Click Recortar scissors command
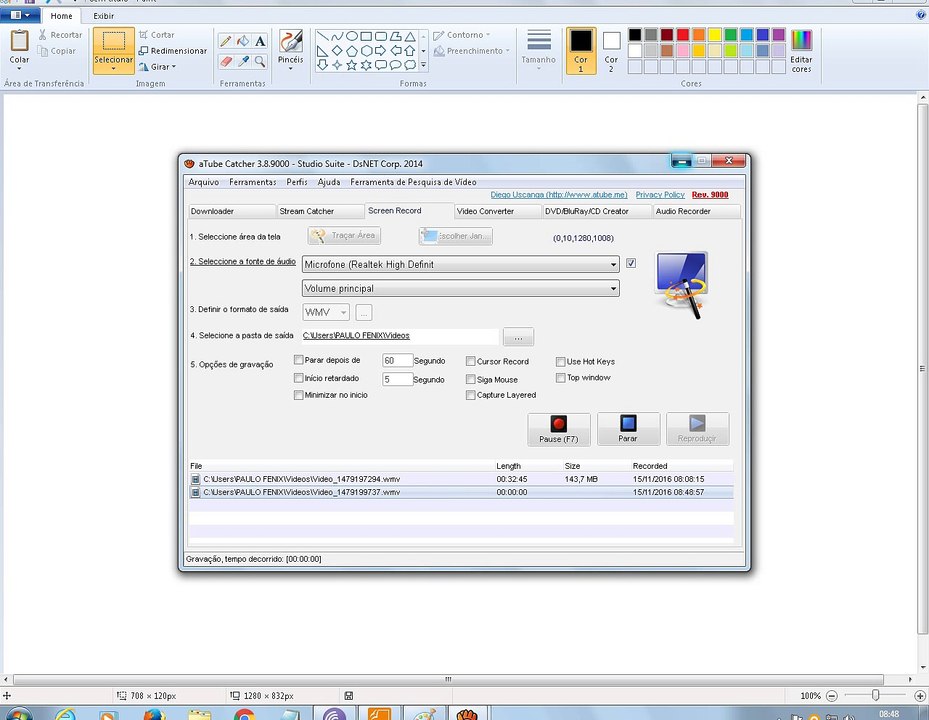The width and height of the screenshot is (929, 720). (60, 35)
